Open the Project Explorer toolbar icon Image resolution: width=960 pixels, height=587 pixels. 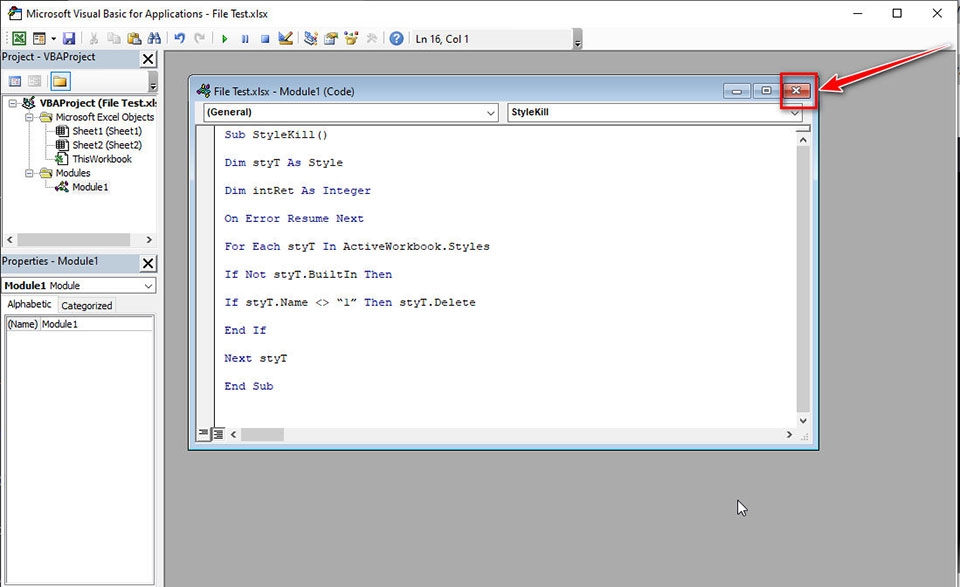coord(311,39)
